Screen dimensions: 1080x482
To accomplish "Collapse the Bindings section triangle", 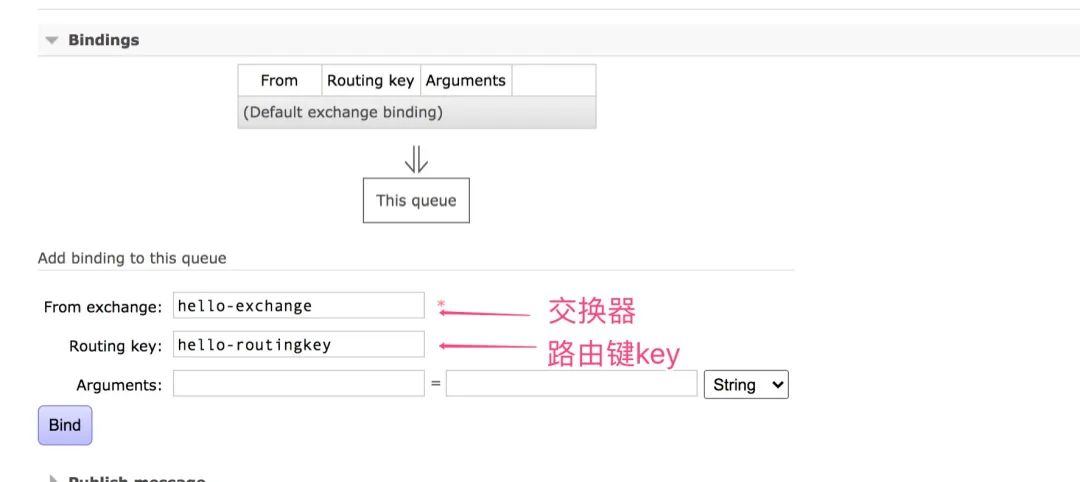I will pyautogui.click(x=52, y=41).
